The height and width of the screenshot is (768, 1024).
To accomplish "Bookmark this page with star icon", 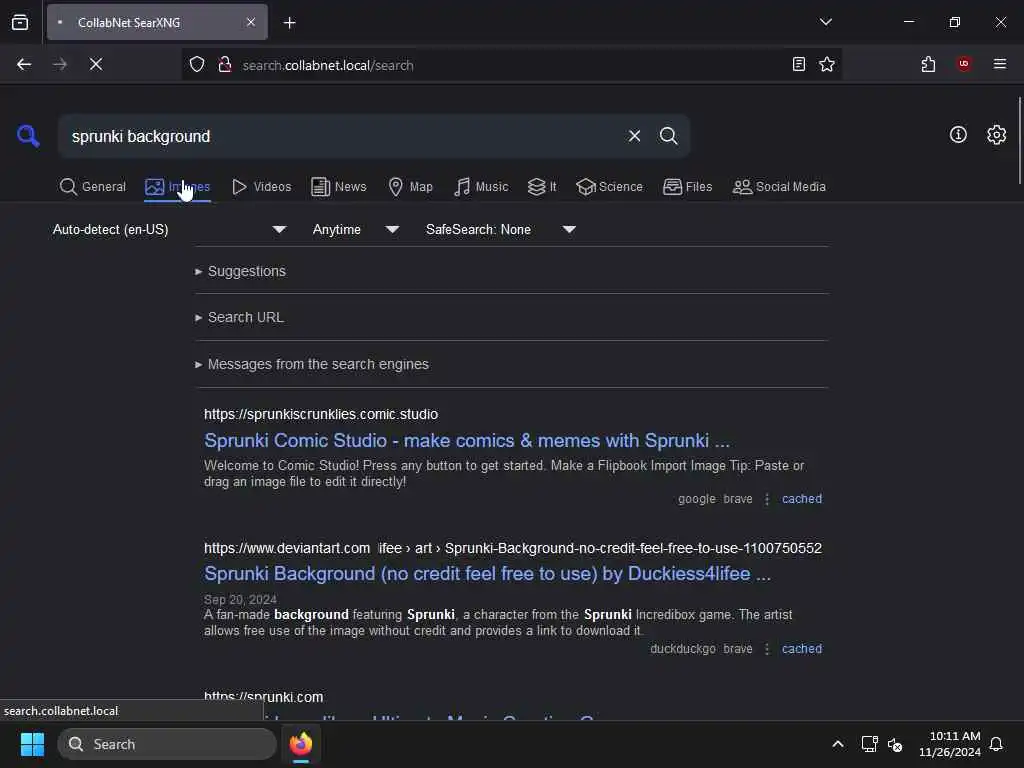I will coord(827,64).
